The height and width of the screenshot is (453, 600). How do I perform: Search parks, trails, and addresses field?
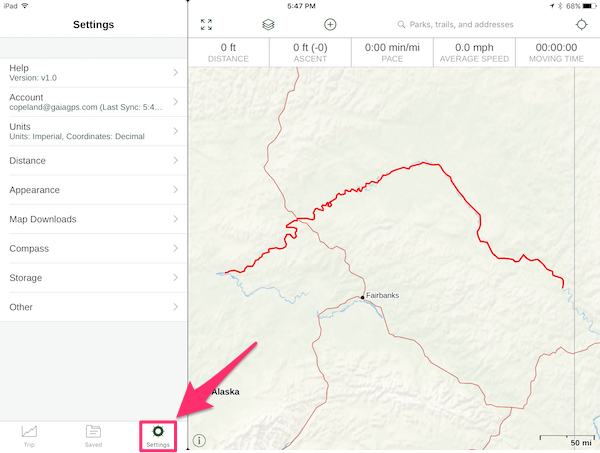pyautogui.click(x=455, y=24)
